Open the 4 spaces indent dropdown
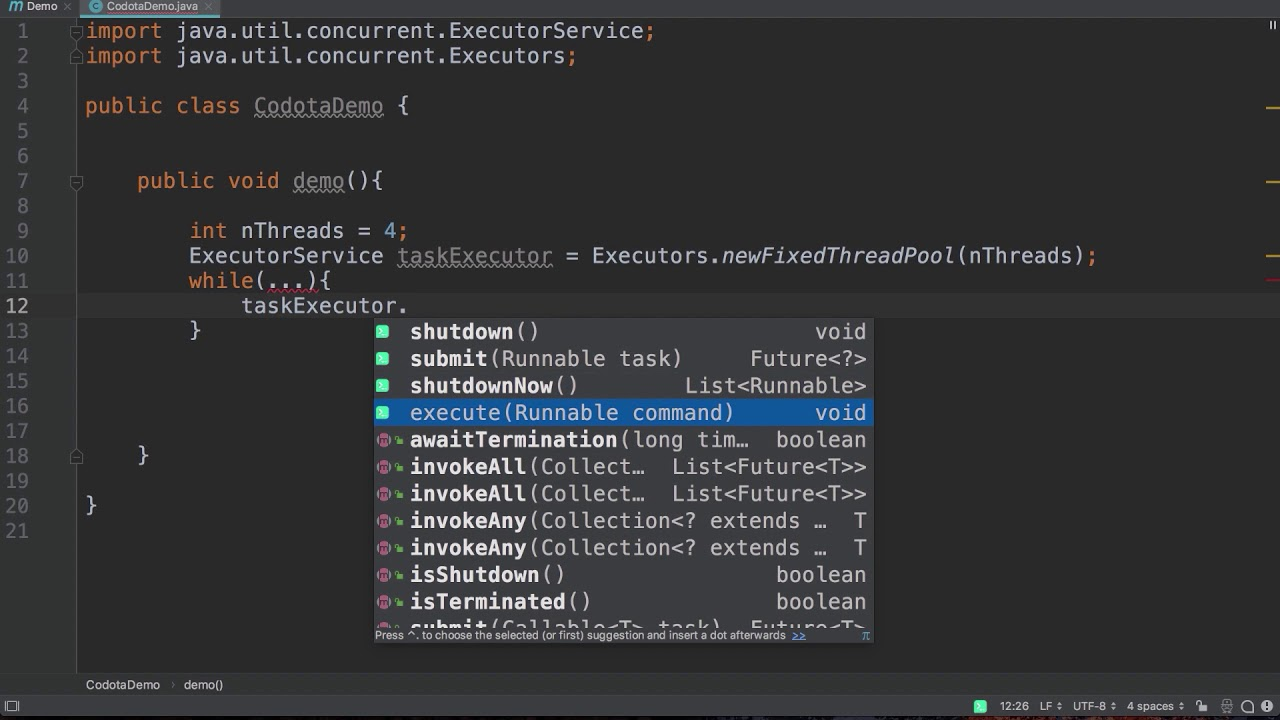 tap(1155, 706)
